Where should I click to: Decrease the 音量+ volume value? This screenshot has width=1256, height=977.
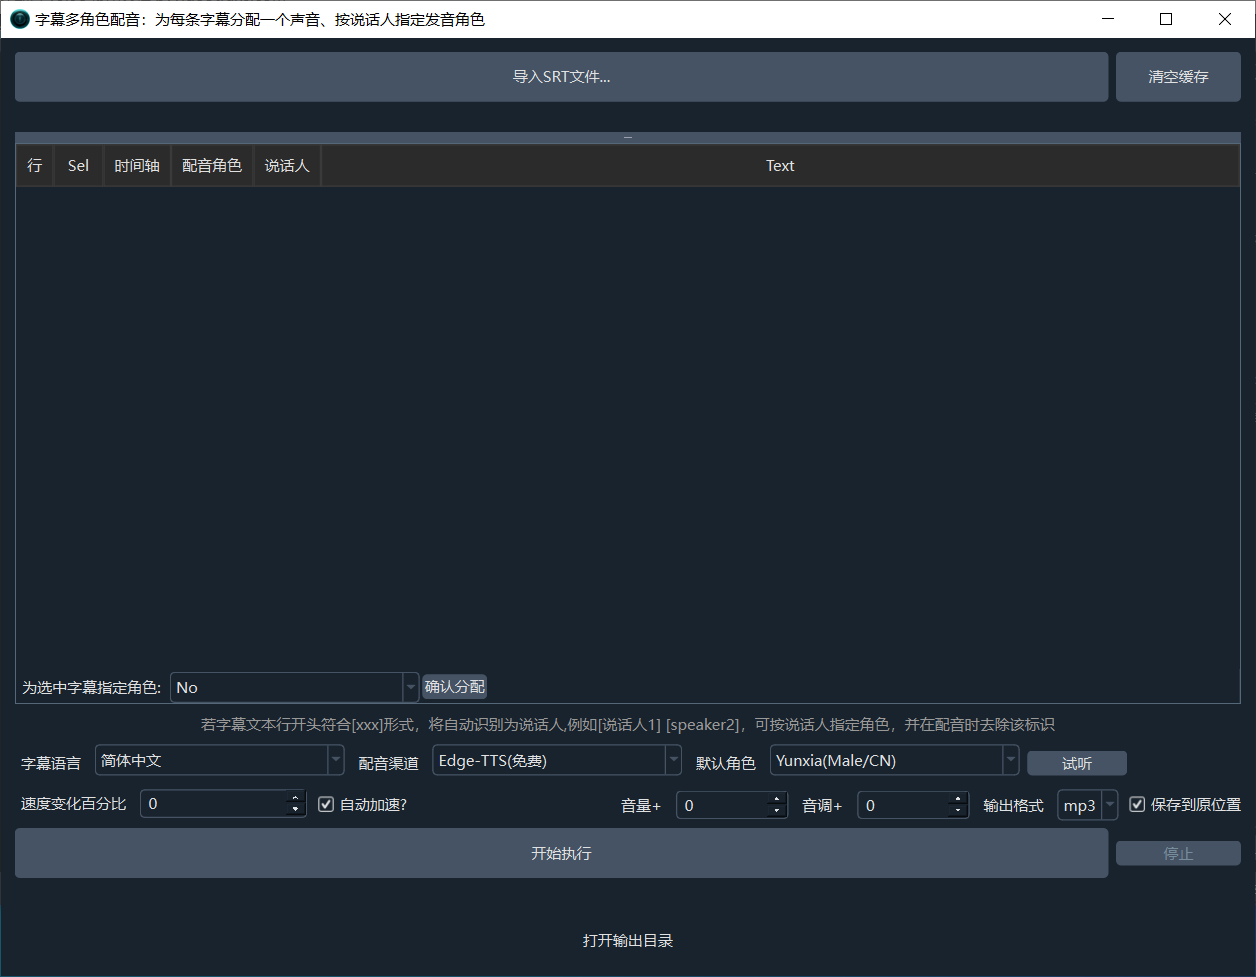coord(777,810)
